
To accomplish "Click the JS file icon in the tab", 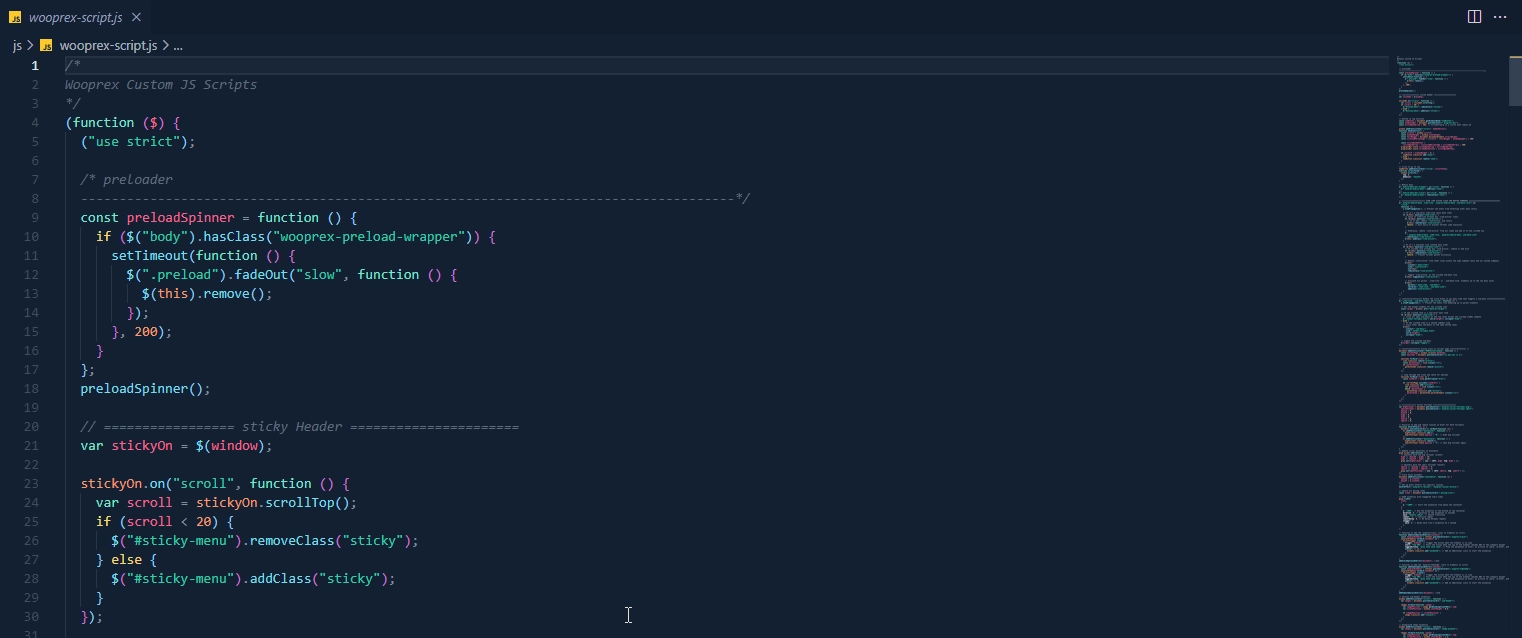I will coord(15,18).
